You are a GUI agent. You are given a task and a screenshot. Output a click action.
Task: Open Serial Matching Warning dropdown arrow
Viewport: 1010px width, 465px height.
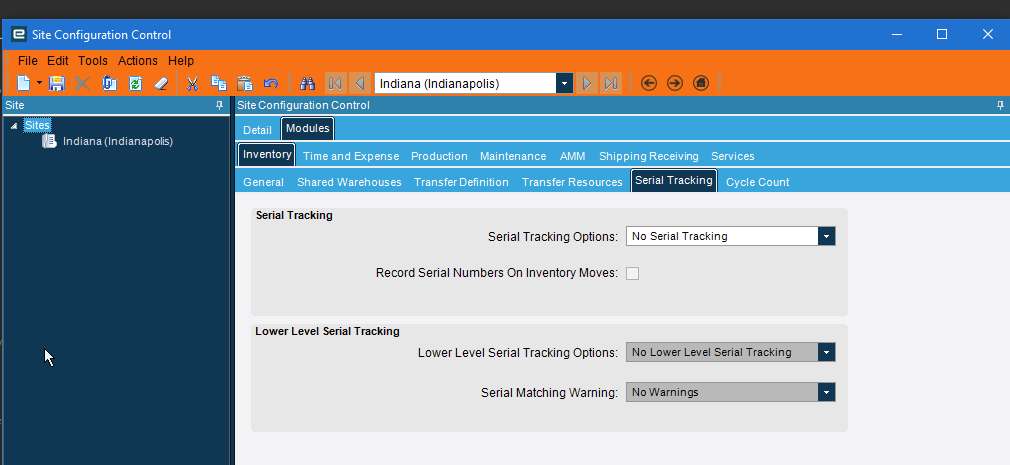(x=826, y=392)
